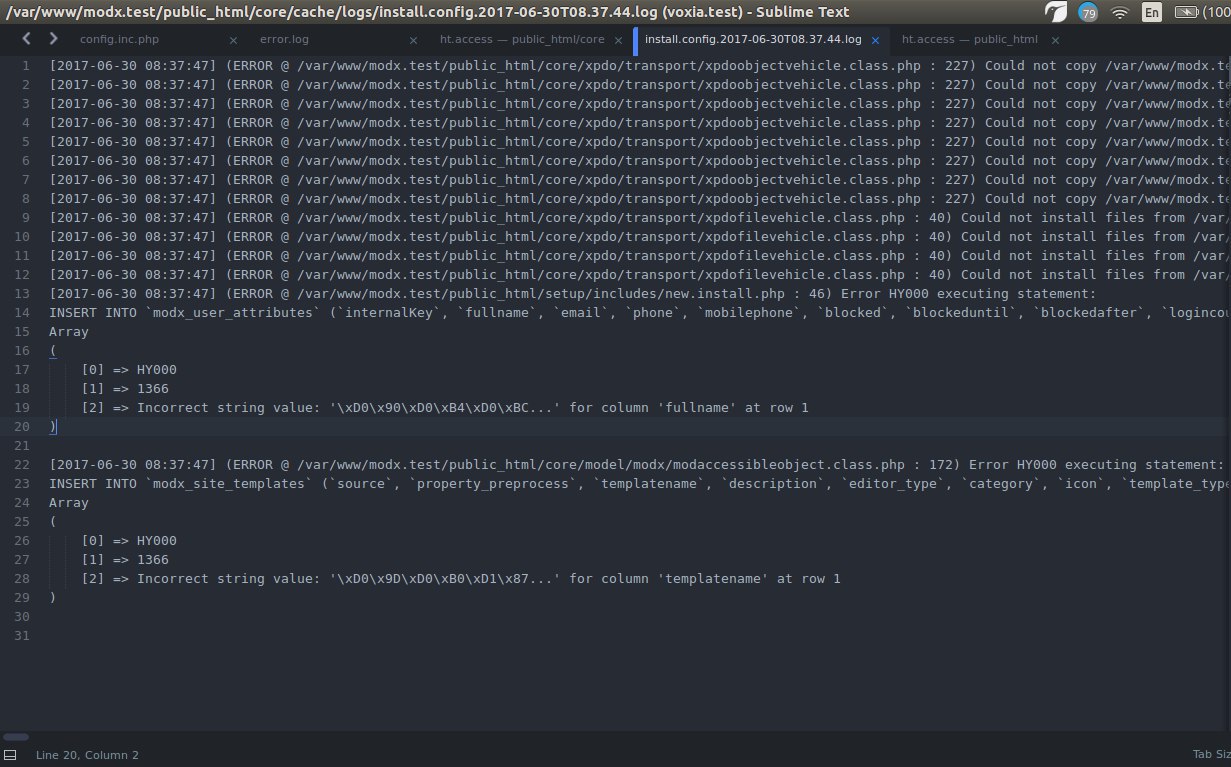This screenshot has height=767, width=1231.
Task: Toggle the side bar icon in status bar
Action: (x=10, y=755)
